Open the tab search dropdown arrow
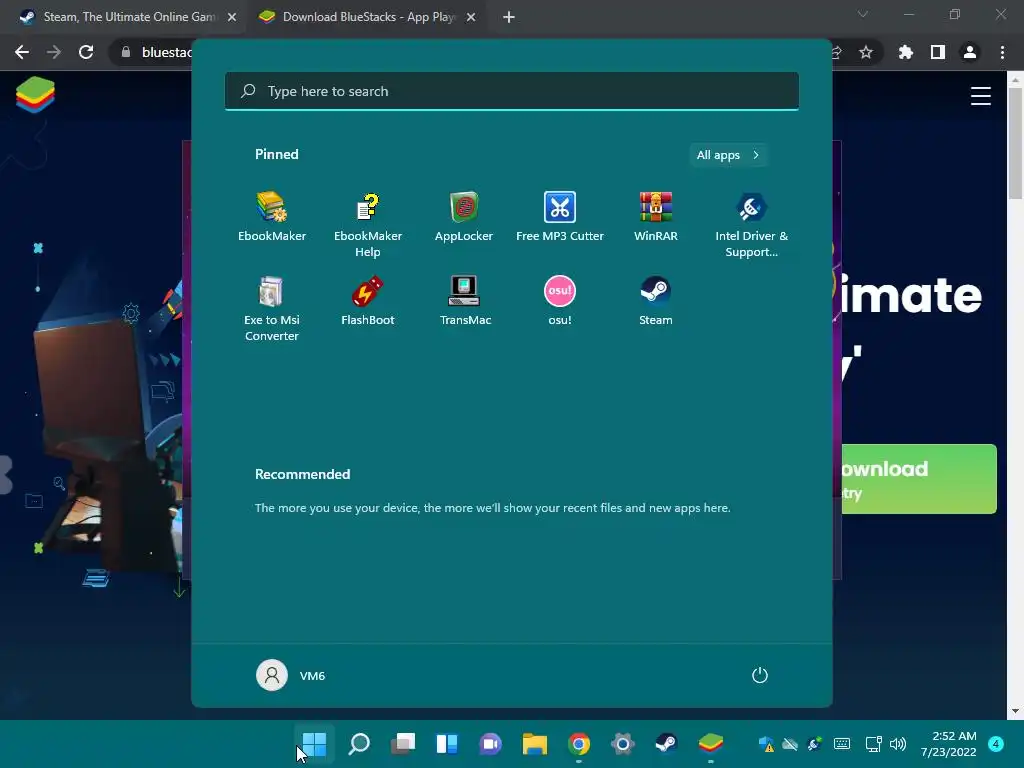Image resolution: width=1024 pixels, height=768 pixels. click(x=863, y=14)
